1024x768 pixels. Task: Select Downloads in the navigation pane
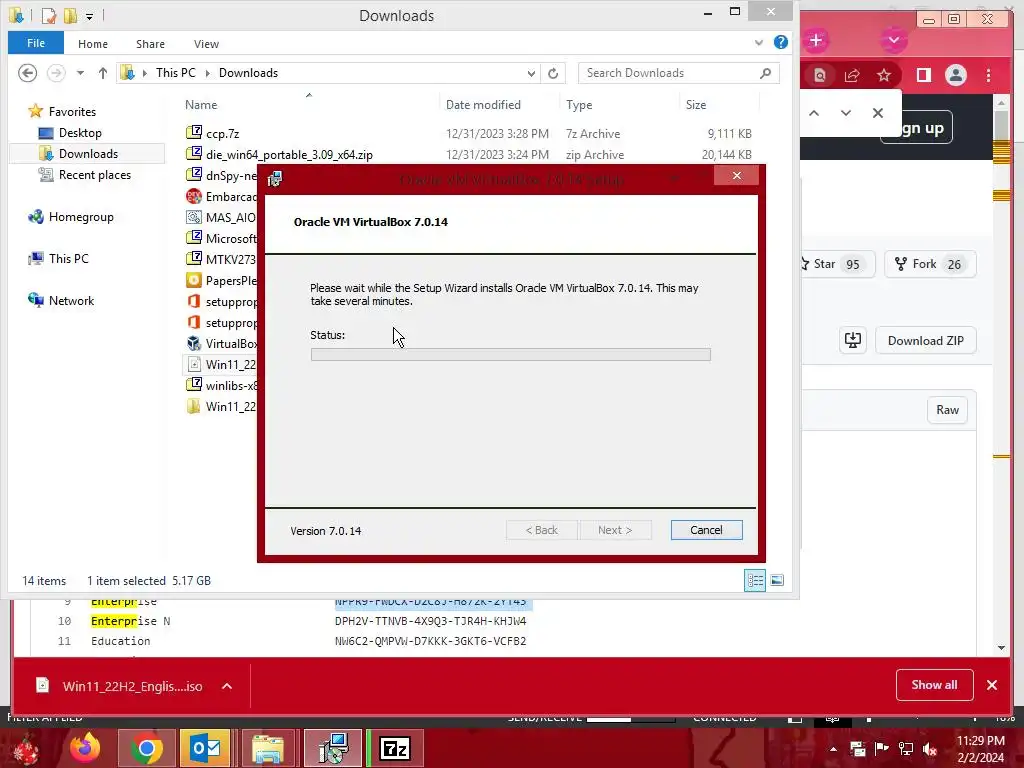pyautogui.click(x=88, y=153)
